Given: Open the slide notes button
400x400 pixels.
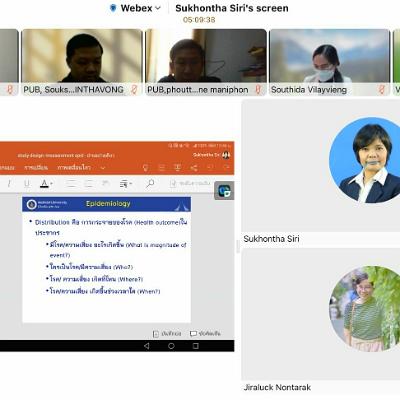Looking at the screenshot, I should pos(167,334).
